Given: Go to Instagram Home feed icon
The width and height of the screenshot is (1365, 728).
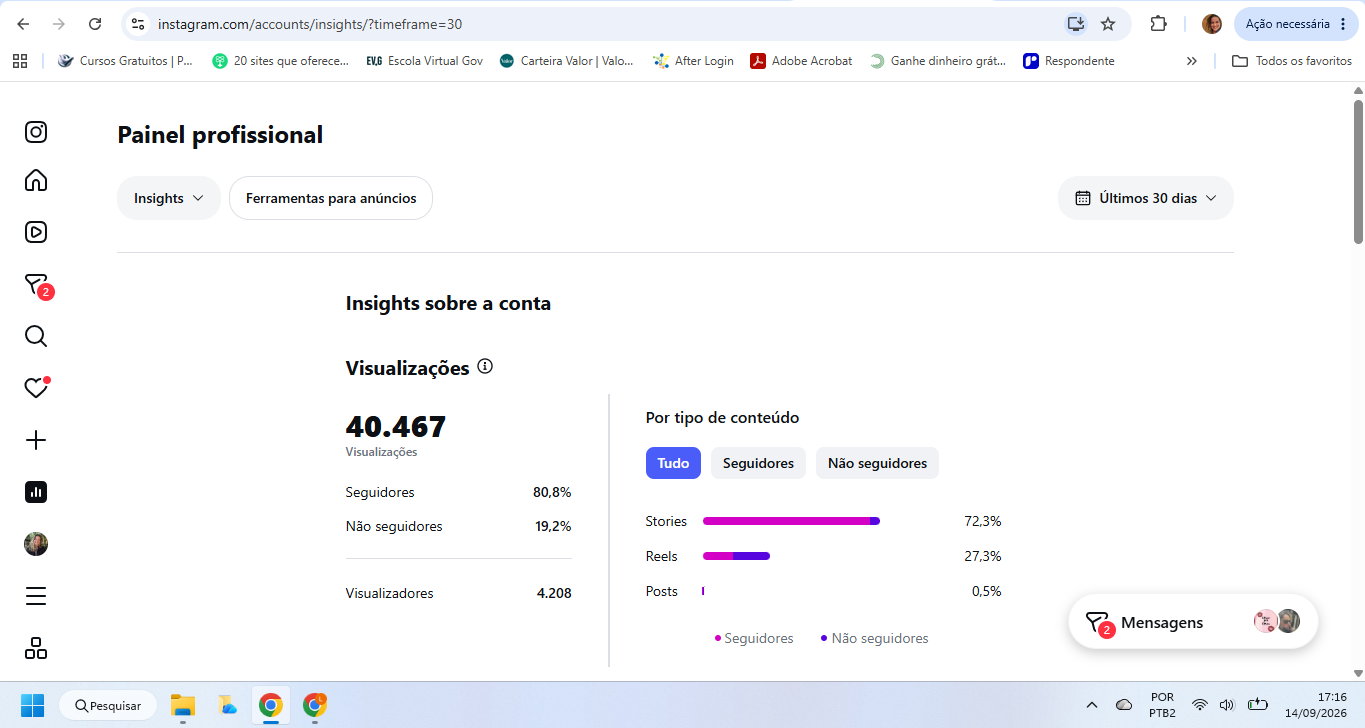Looking at the screenshot, I should click(36, 180).
